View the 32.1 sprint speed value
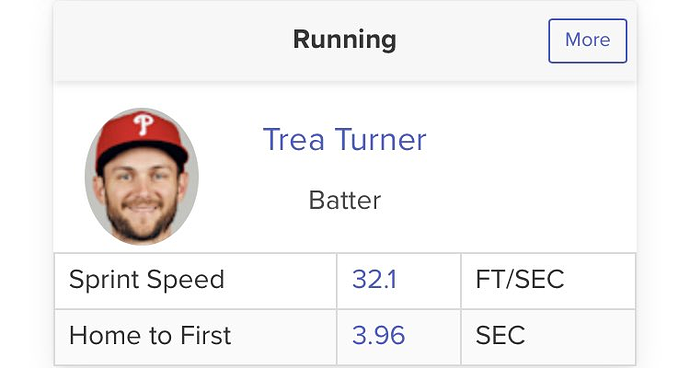 coord(374,280)
